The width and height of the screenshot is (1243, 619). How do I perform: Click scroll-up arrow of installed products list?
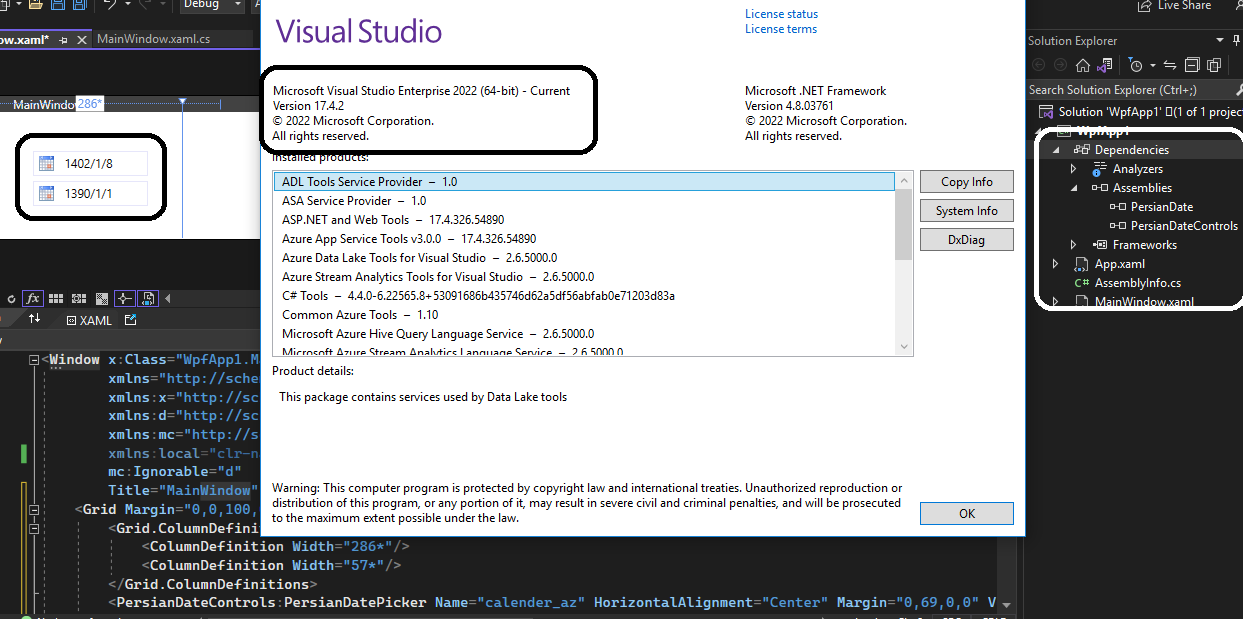coord(904,181)
